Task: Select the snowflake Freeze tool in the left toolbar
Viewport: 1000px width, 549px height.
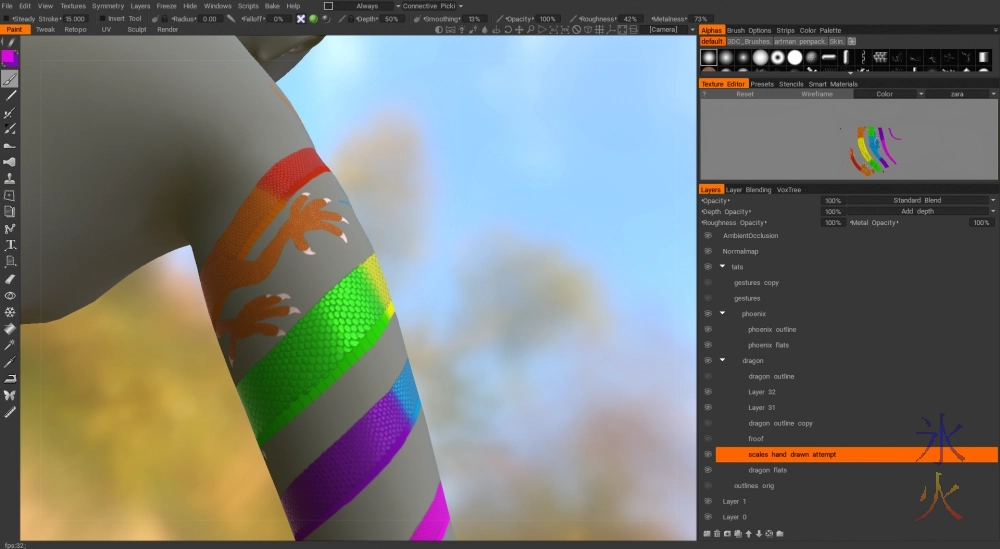Action: coord(10,312)
